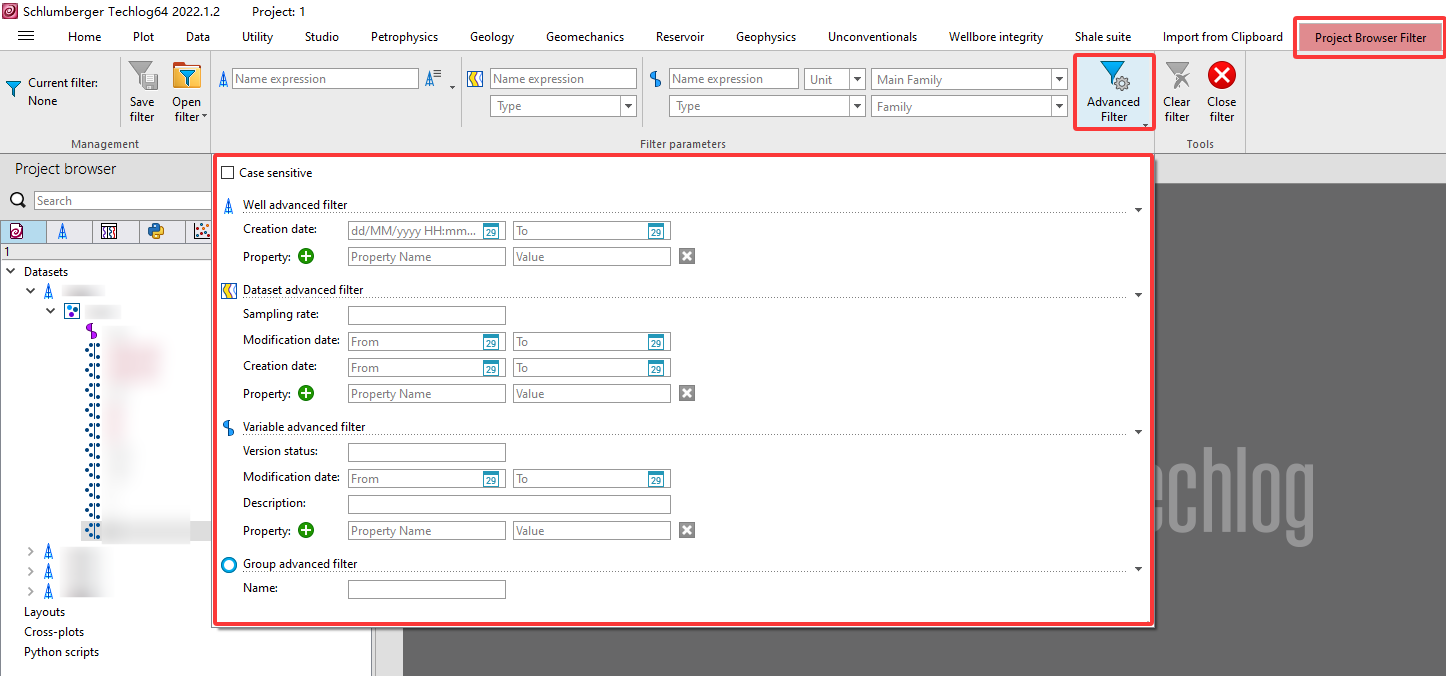Click the Project browser Search field
The width and height of the screenshot is (1446, 676).
(x=123, y=201)
